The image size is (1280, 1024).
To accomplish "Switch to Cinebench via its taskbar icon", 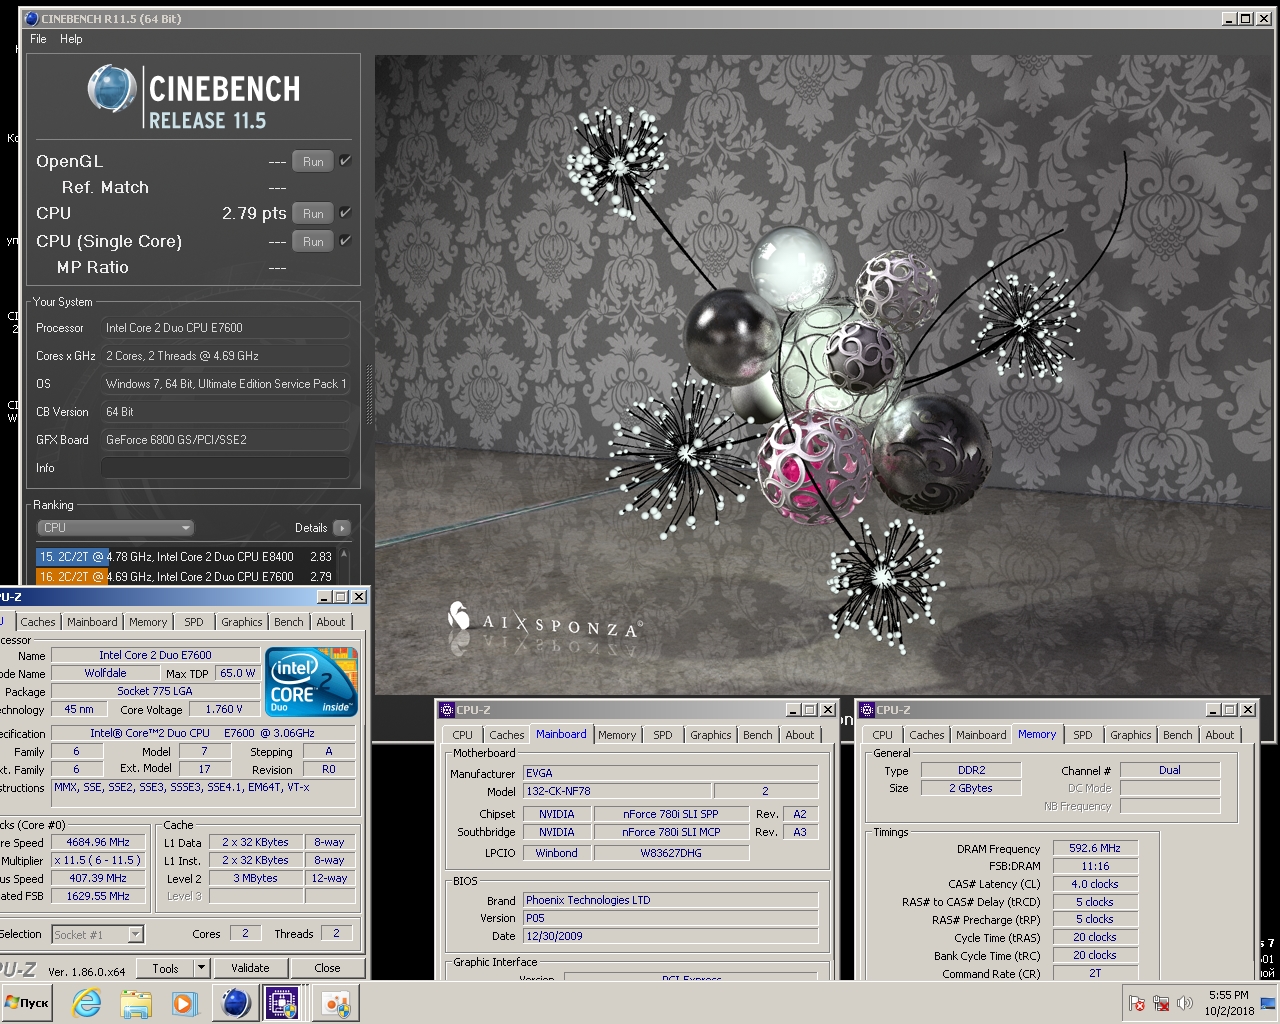I will pyautogui.click(x=235, y=1003).
